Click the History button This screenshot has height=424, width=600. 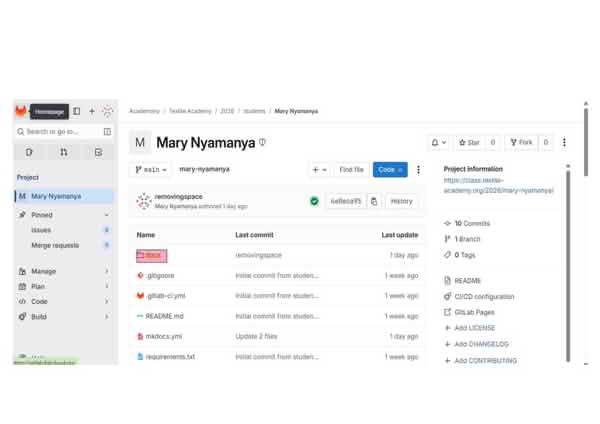(402, 201)
